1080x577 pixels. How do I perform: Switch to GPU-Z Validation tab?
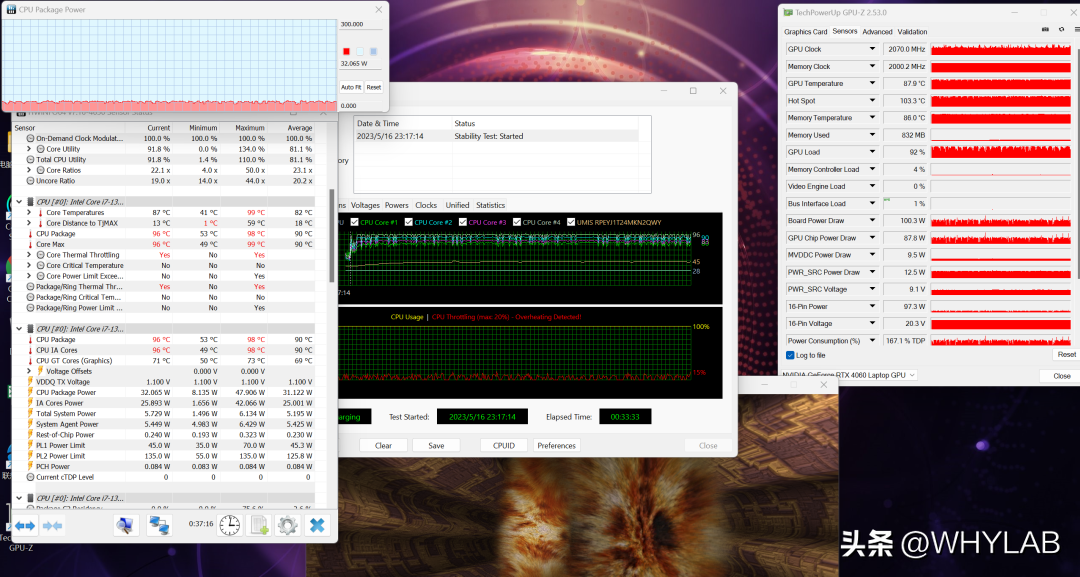coord(912,32)
